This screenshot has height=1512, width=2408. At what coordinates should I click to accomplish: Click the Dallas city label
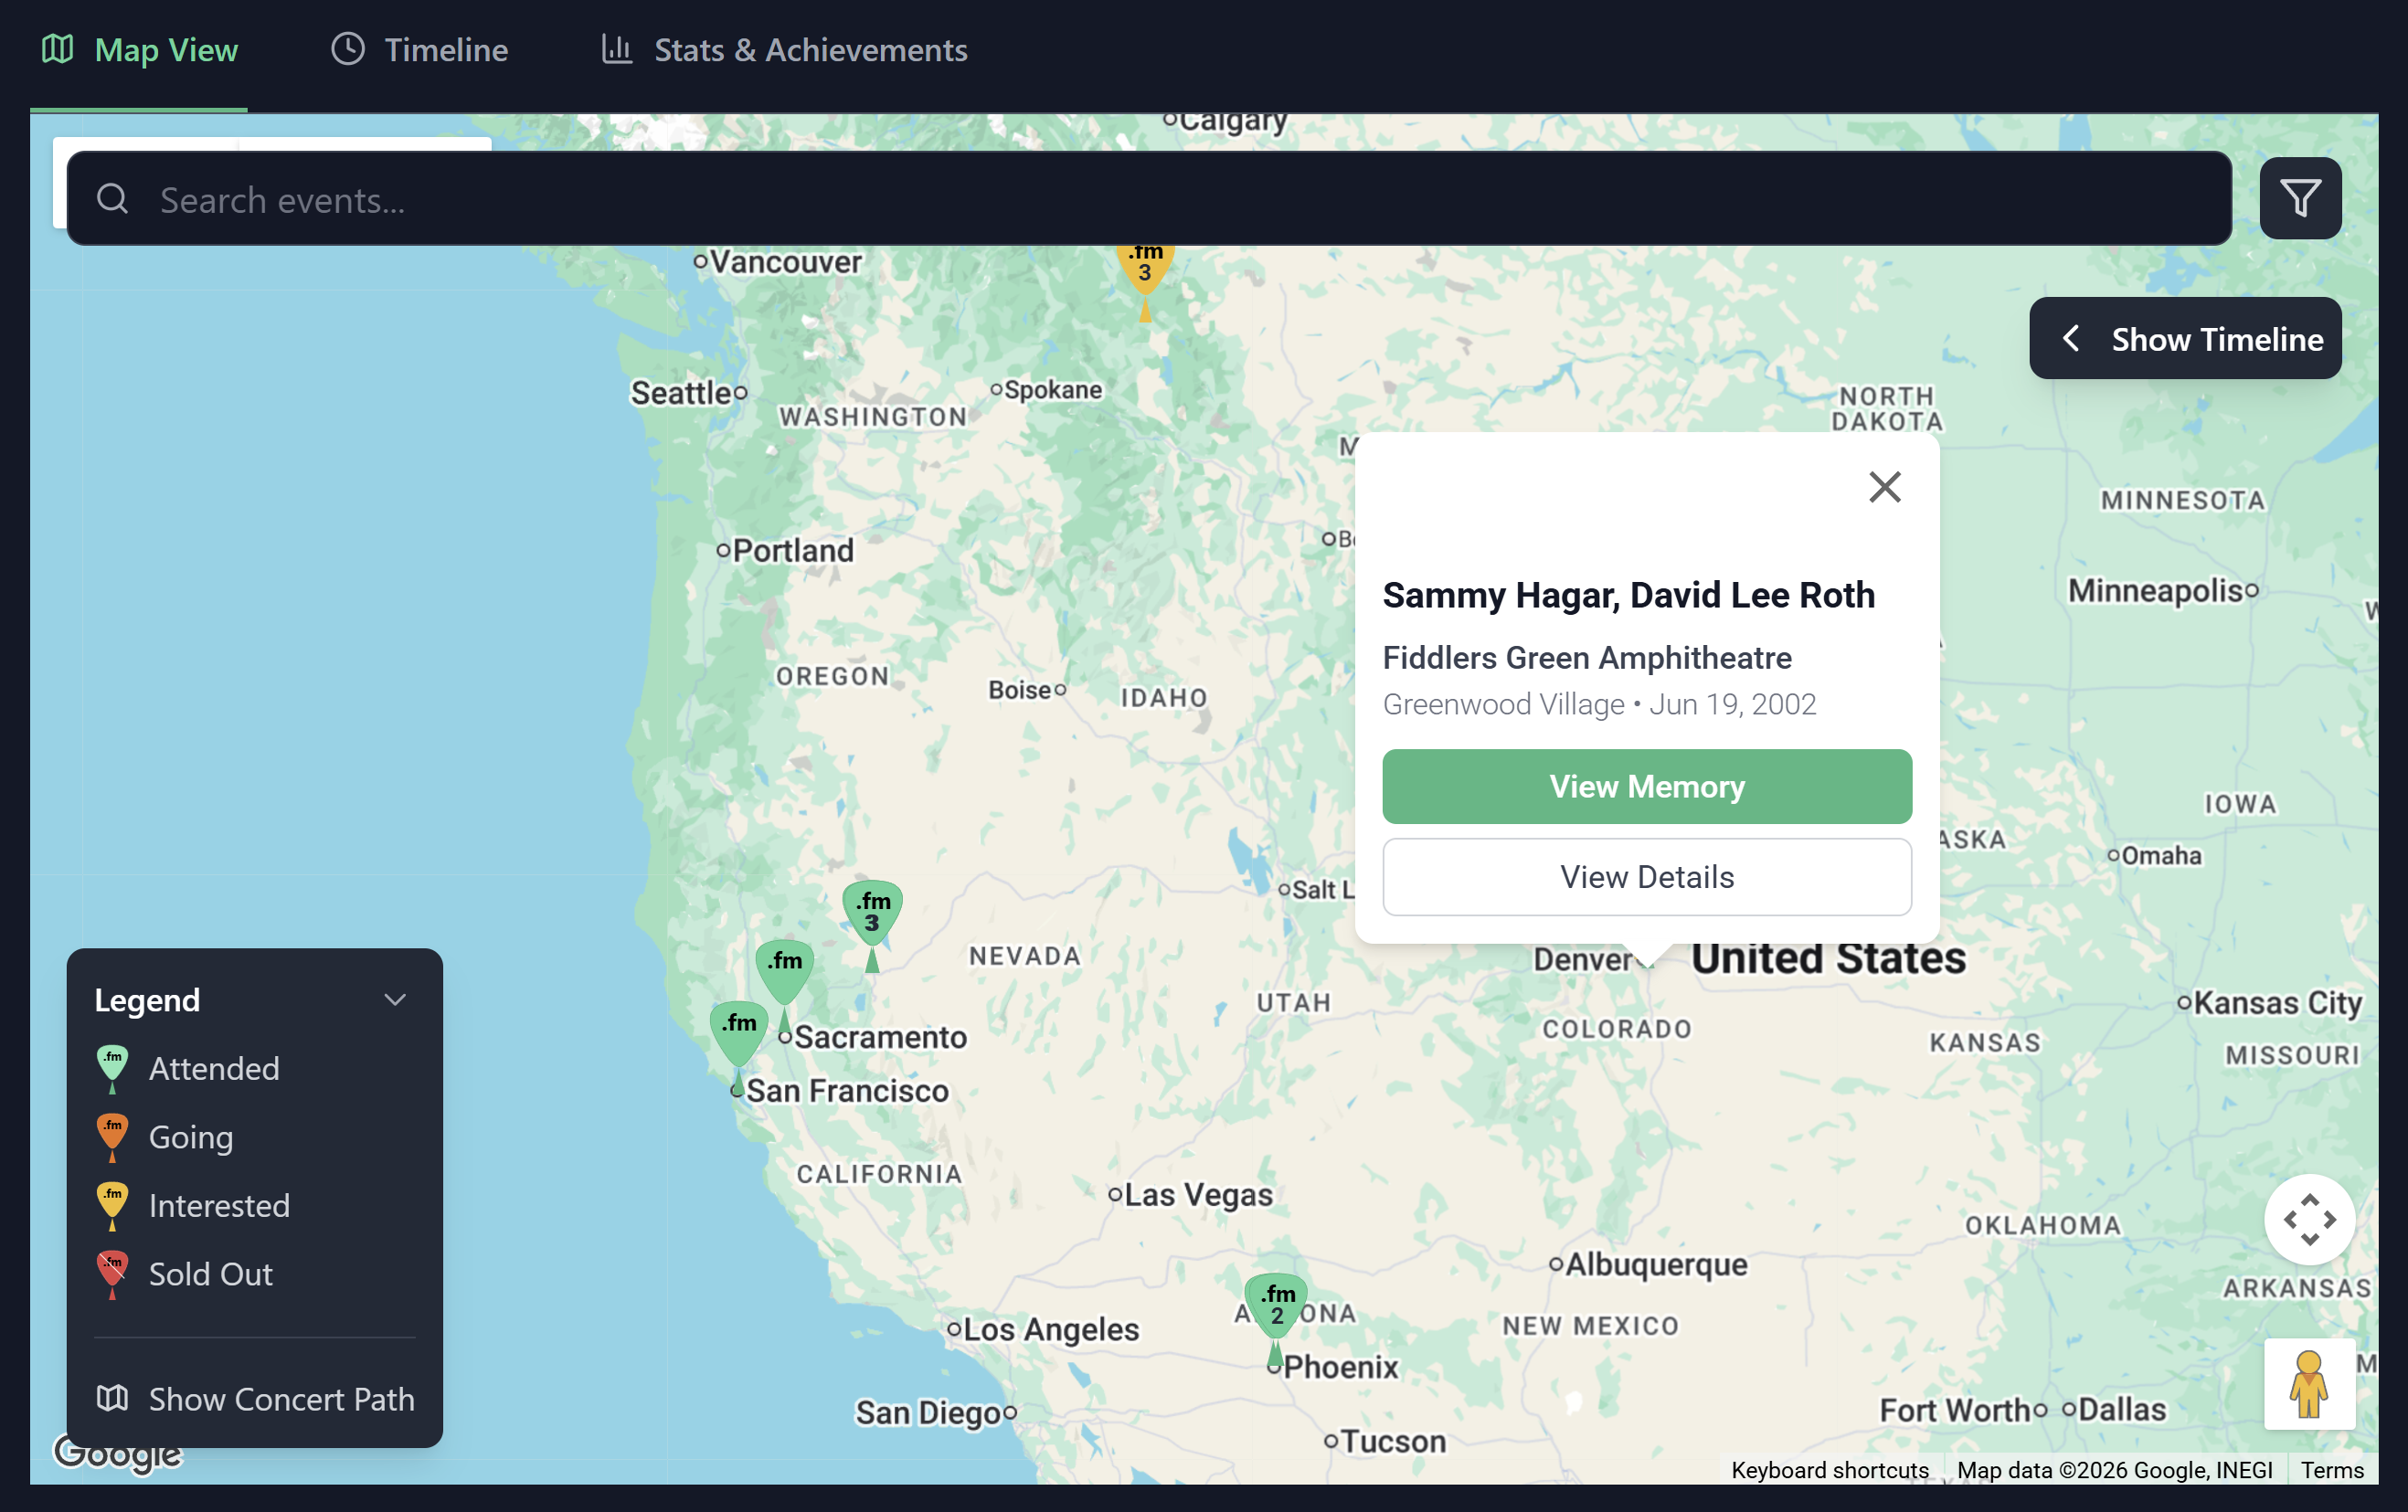click(x=2122, y=1409)
